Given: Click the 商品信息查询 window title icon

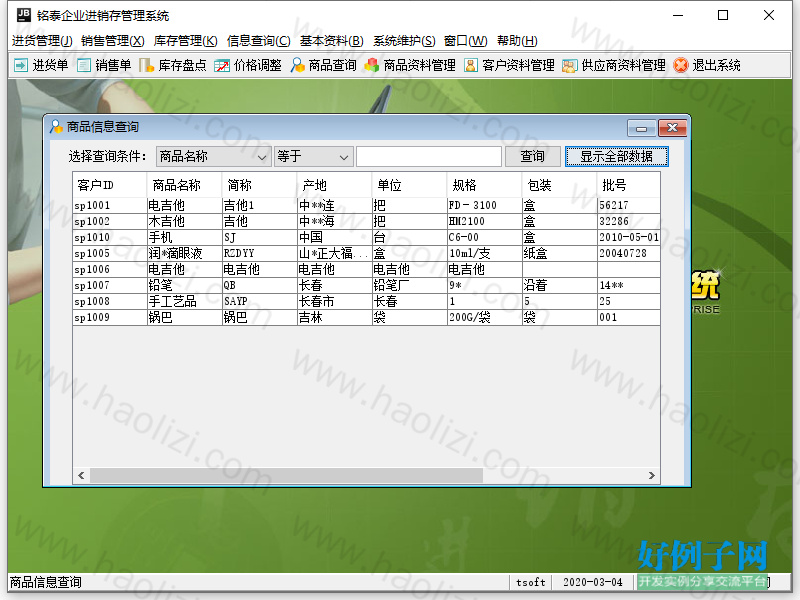Looking at the screenshot, I should pyautogui.click(x=56, y=127).
